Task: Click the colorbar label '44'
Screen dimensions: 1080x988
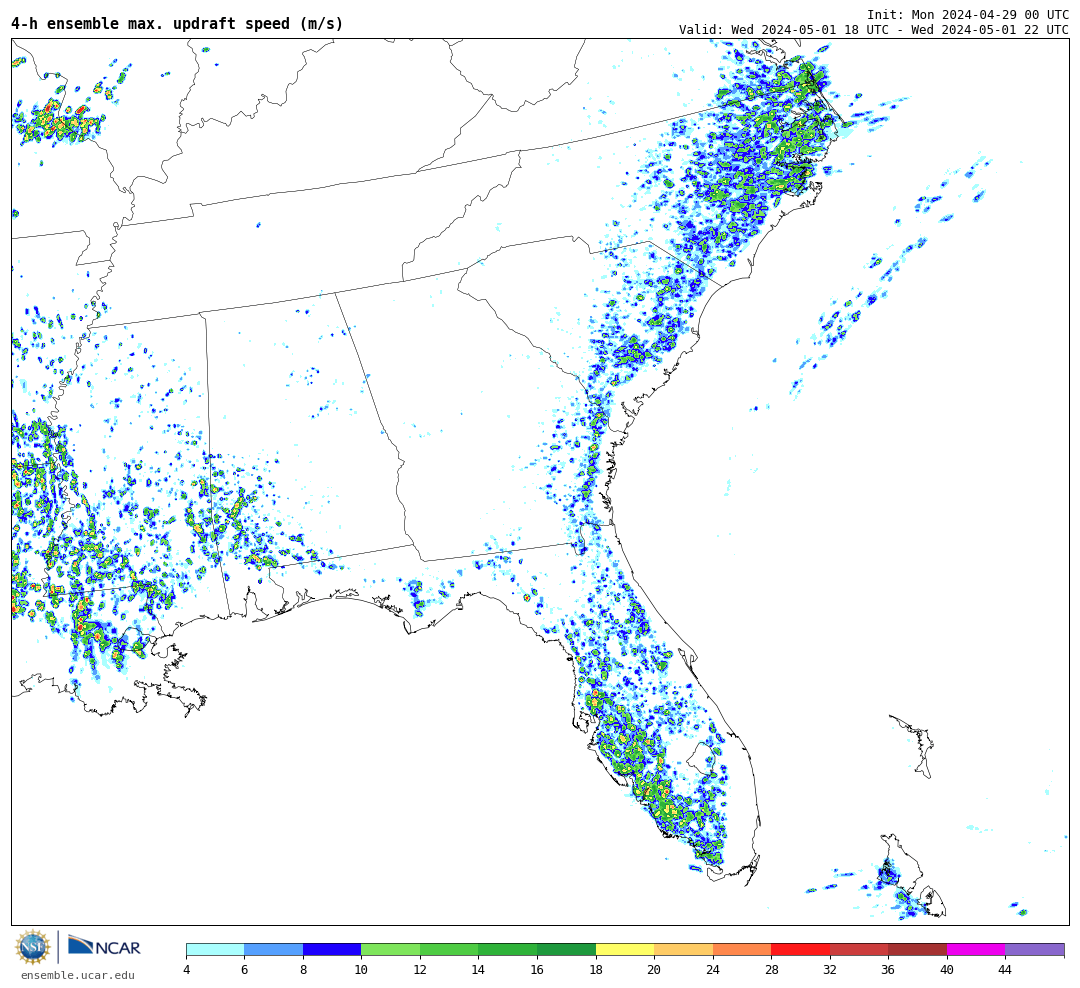Action: (x=1005, y=969)
